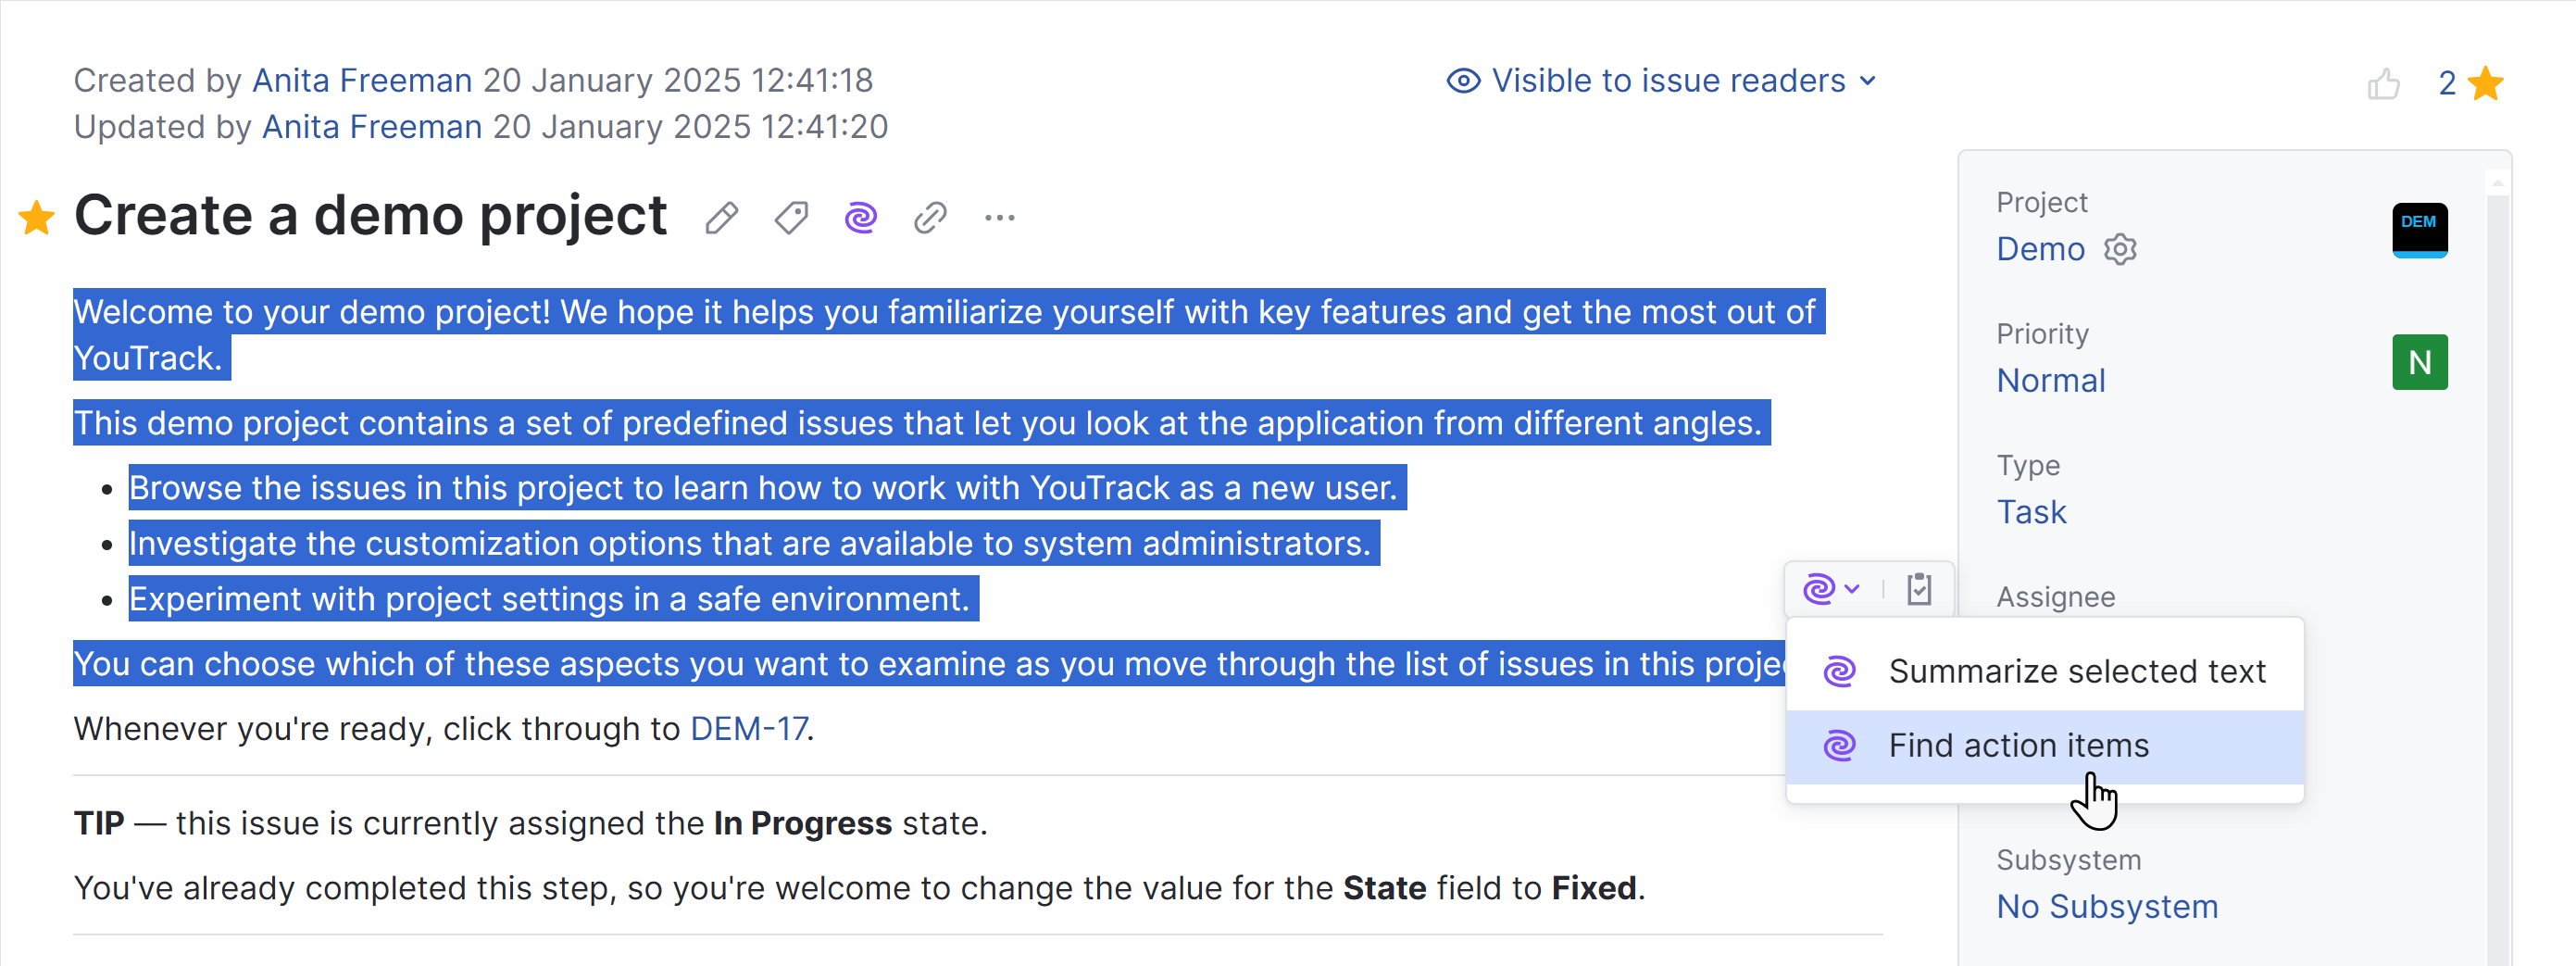Open AI assistant icon next to title
The image size is (2576, 966).
(860, 218)
